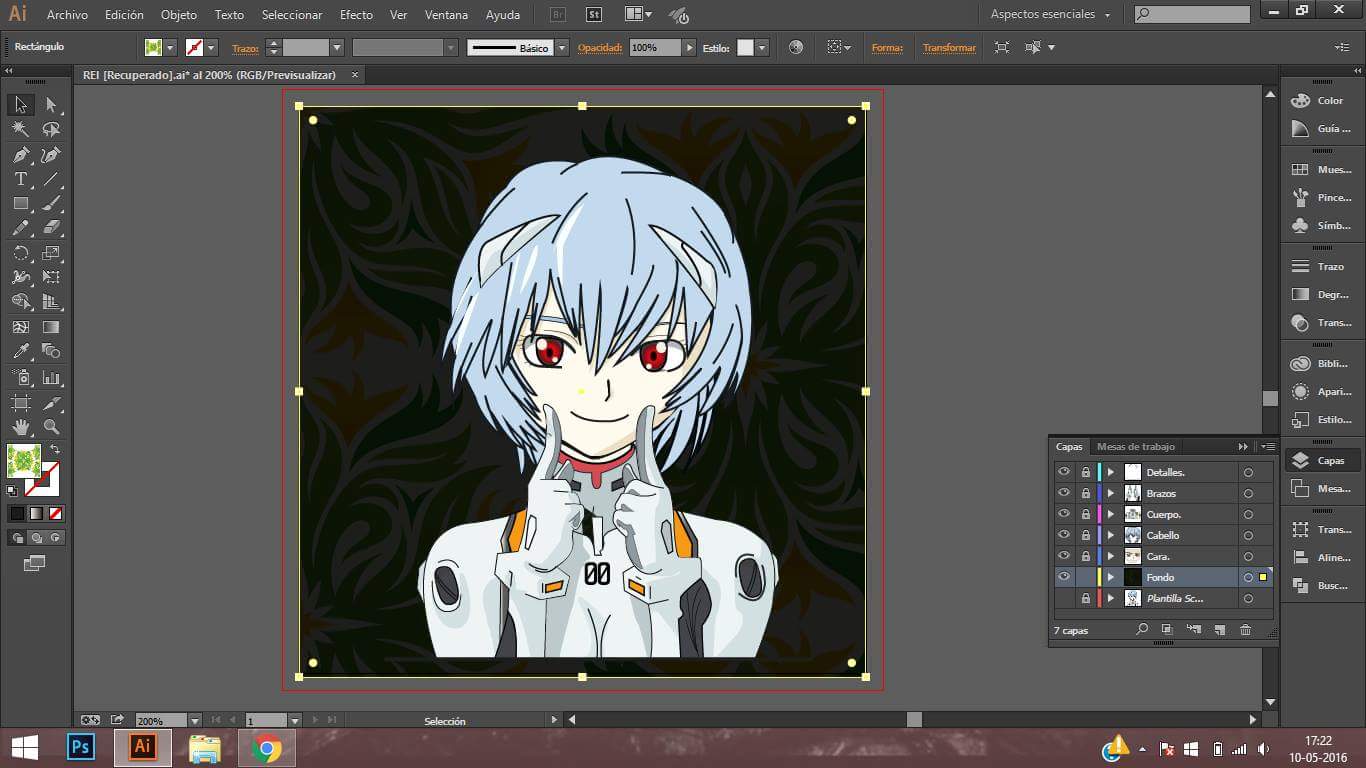Select the Pen tool
The width and height of the screenshot is (1366, 768).
click(21, 154)
